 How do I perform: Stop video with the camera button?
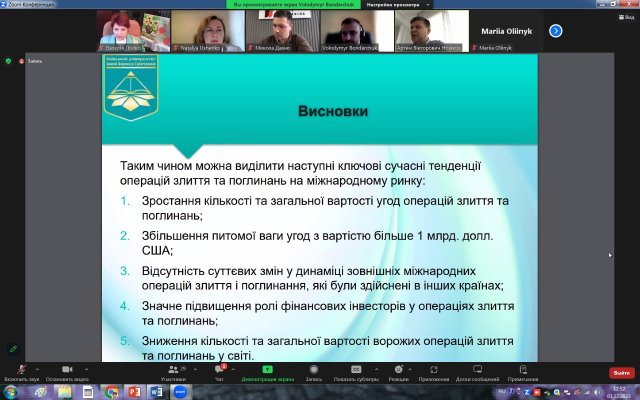67,369
